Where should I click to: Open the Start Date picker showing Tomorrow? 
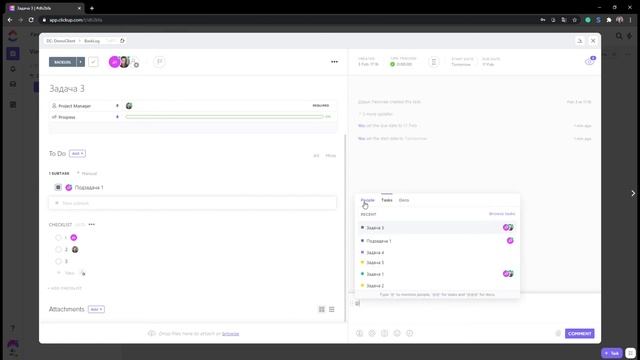(461, 62)
